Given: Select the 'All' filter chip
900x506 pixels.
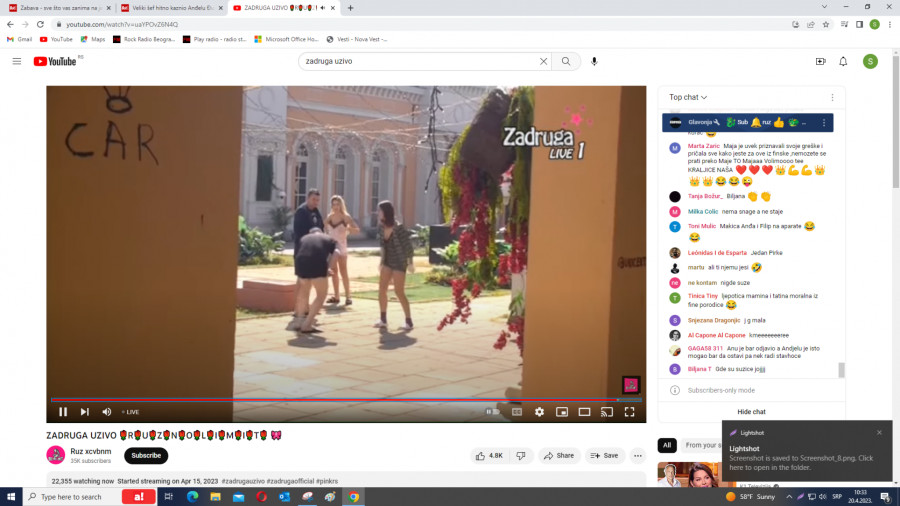Looking at the screenshot, I should [x=666, y=445].
